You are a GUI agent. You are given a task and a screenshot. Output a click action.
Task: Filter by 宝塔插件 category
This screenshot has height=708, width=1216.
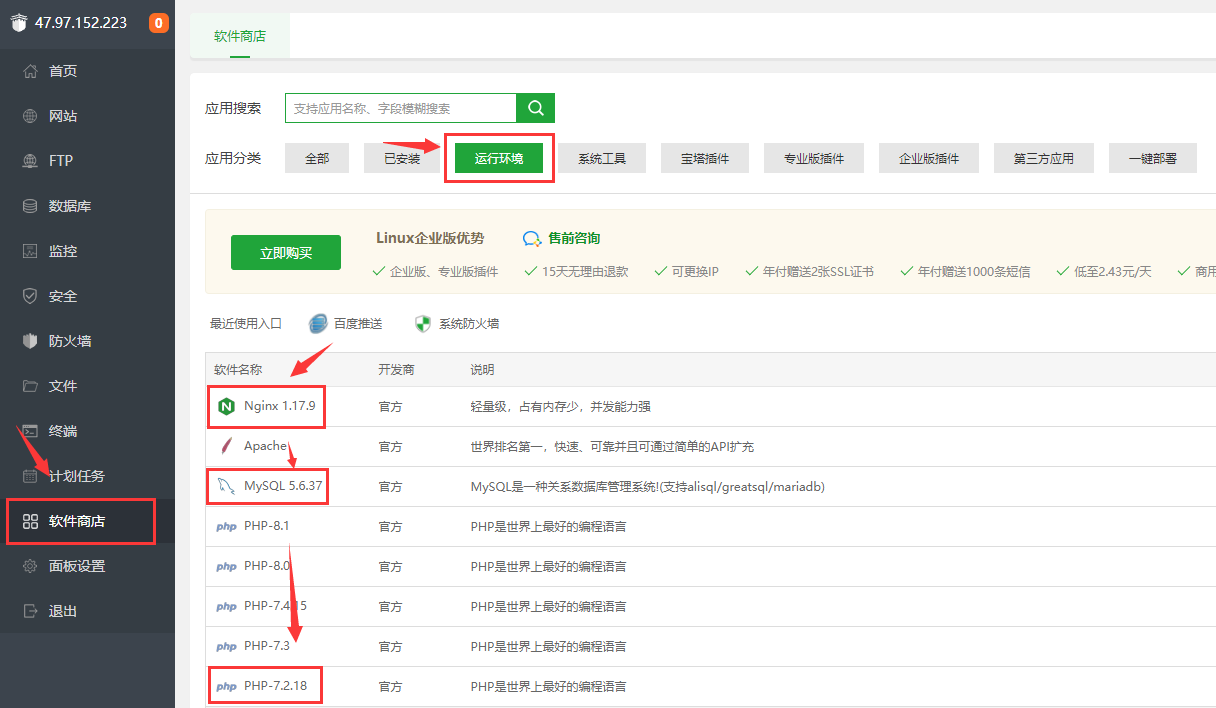(705, 158)
